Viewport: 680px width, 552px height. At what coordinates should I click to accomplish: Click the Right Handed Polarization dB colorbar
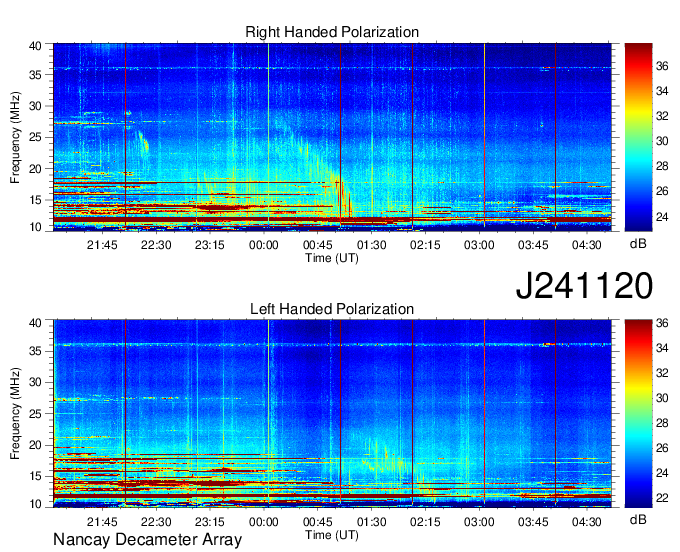638,137
